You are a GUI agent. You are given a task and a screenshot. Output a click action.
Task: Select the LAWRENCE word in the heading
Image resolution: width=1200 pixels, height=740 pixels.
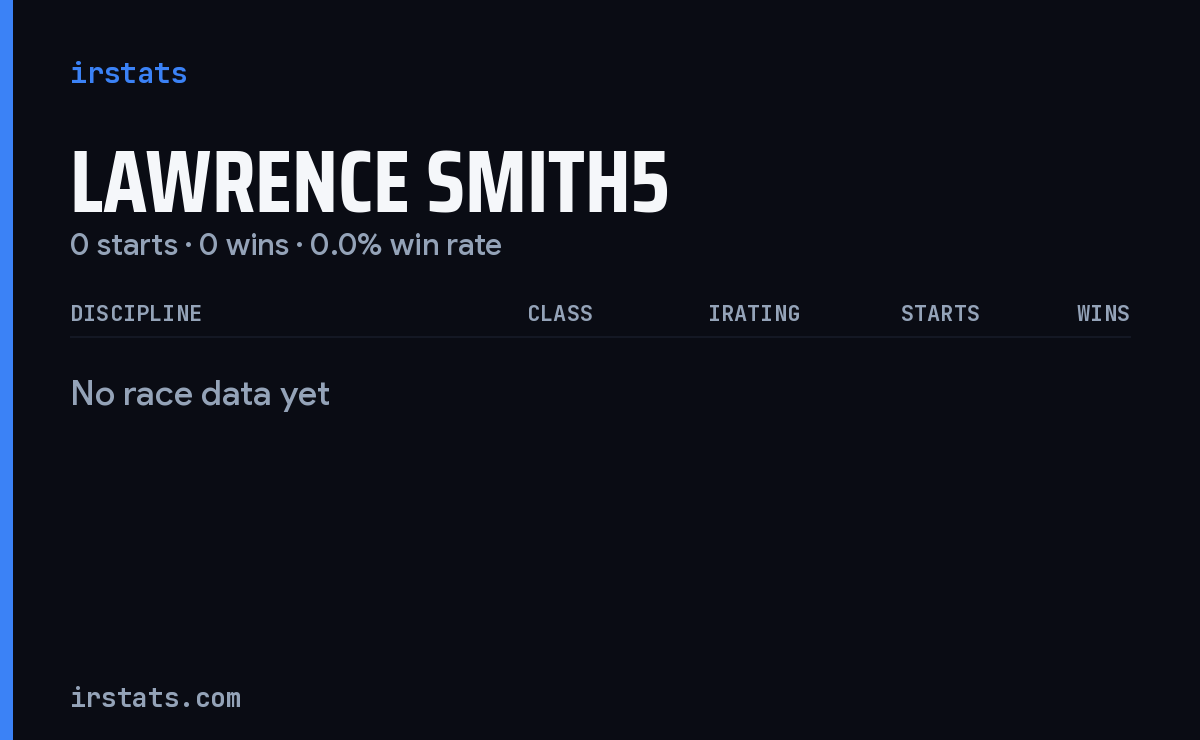click(x=239, y=183)
